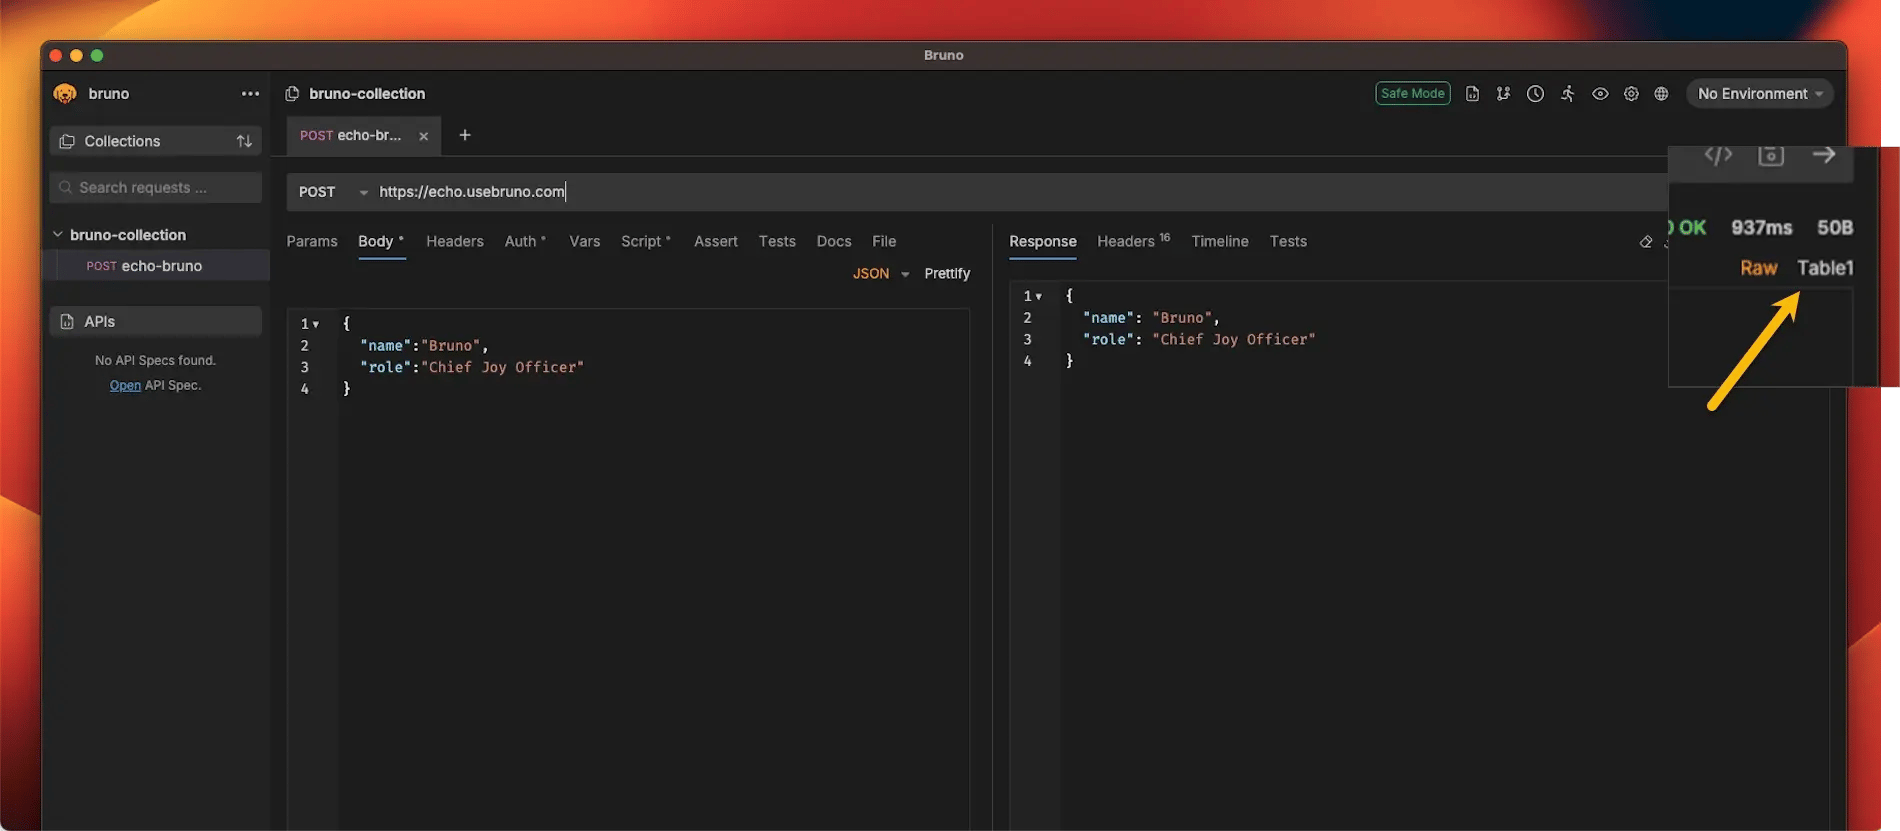This screenshot has width=1900, height=831.
Task: Click the eye icon in the top toolbar
Action: point(1600,94)
